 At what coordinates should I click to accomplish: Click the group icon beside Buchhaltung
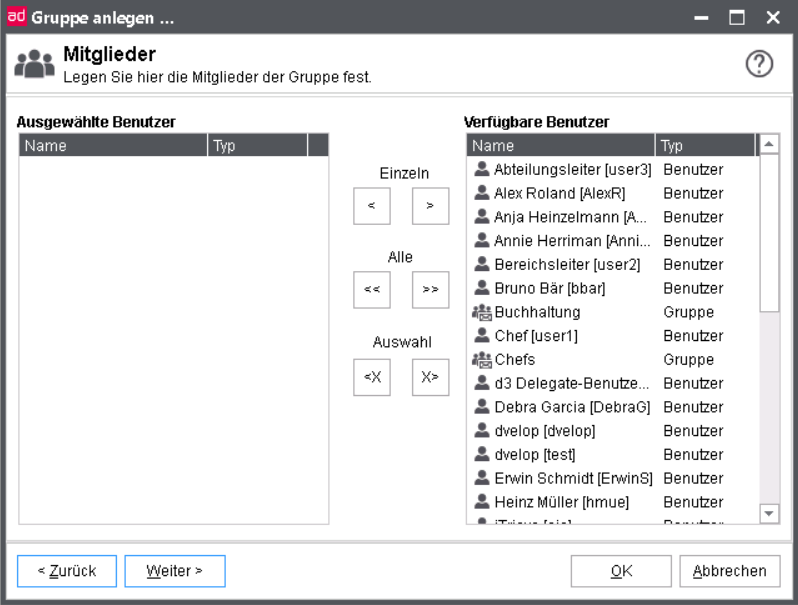pos(482,312)
